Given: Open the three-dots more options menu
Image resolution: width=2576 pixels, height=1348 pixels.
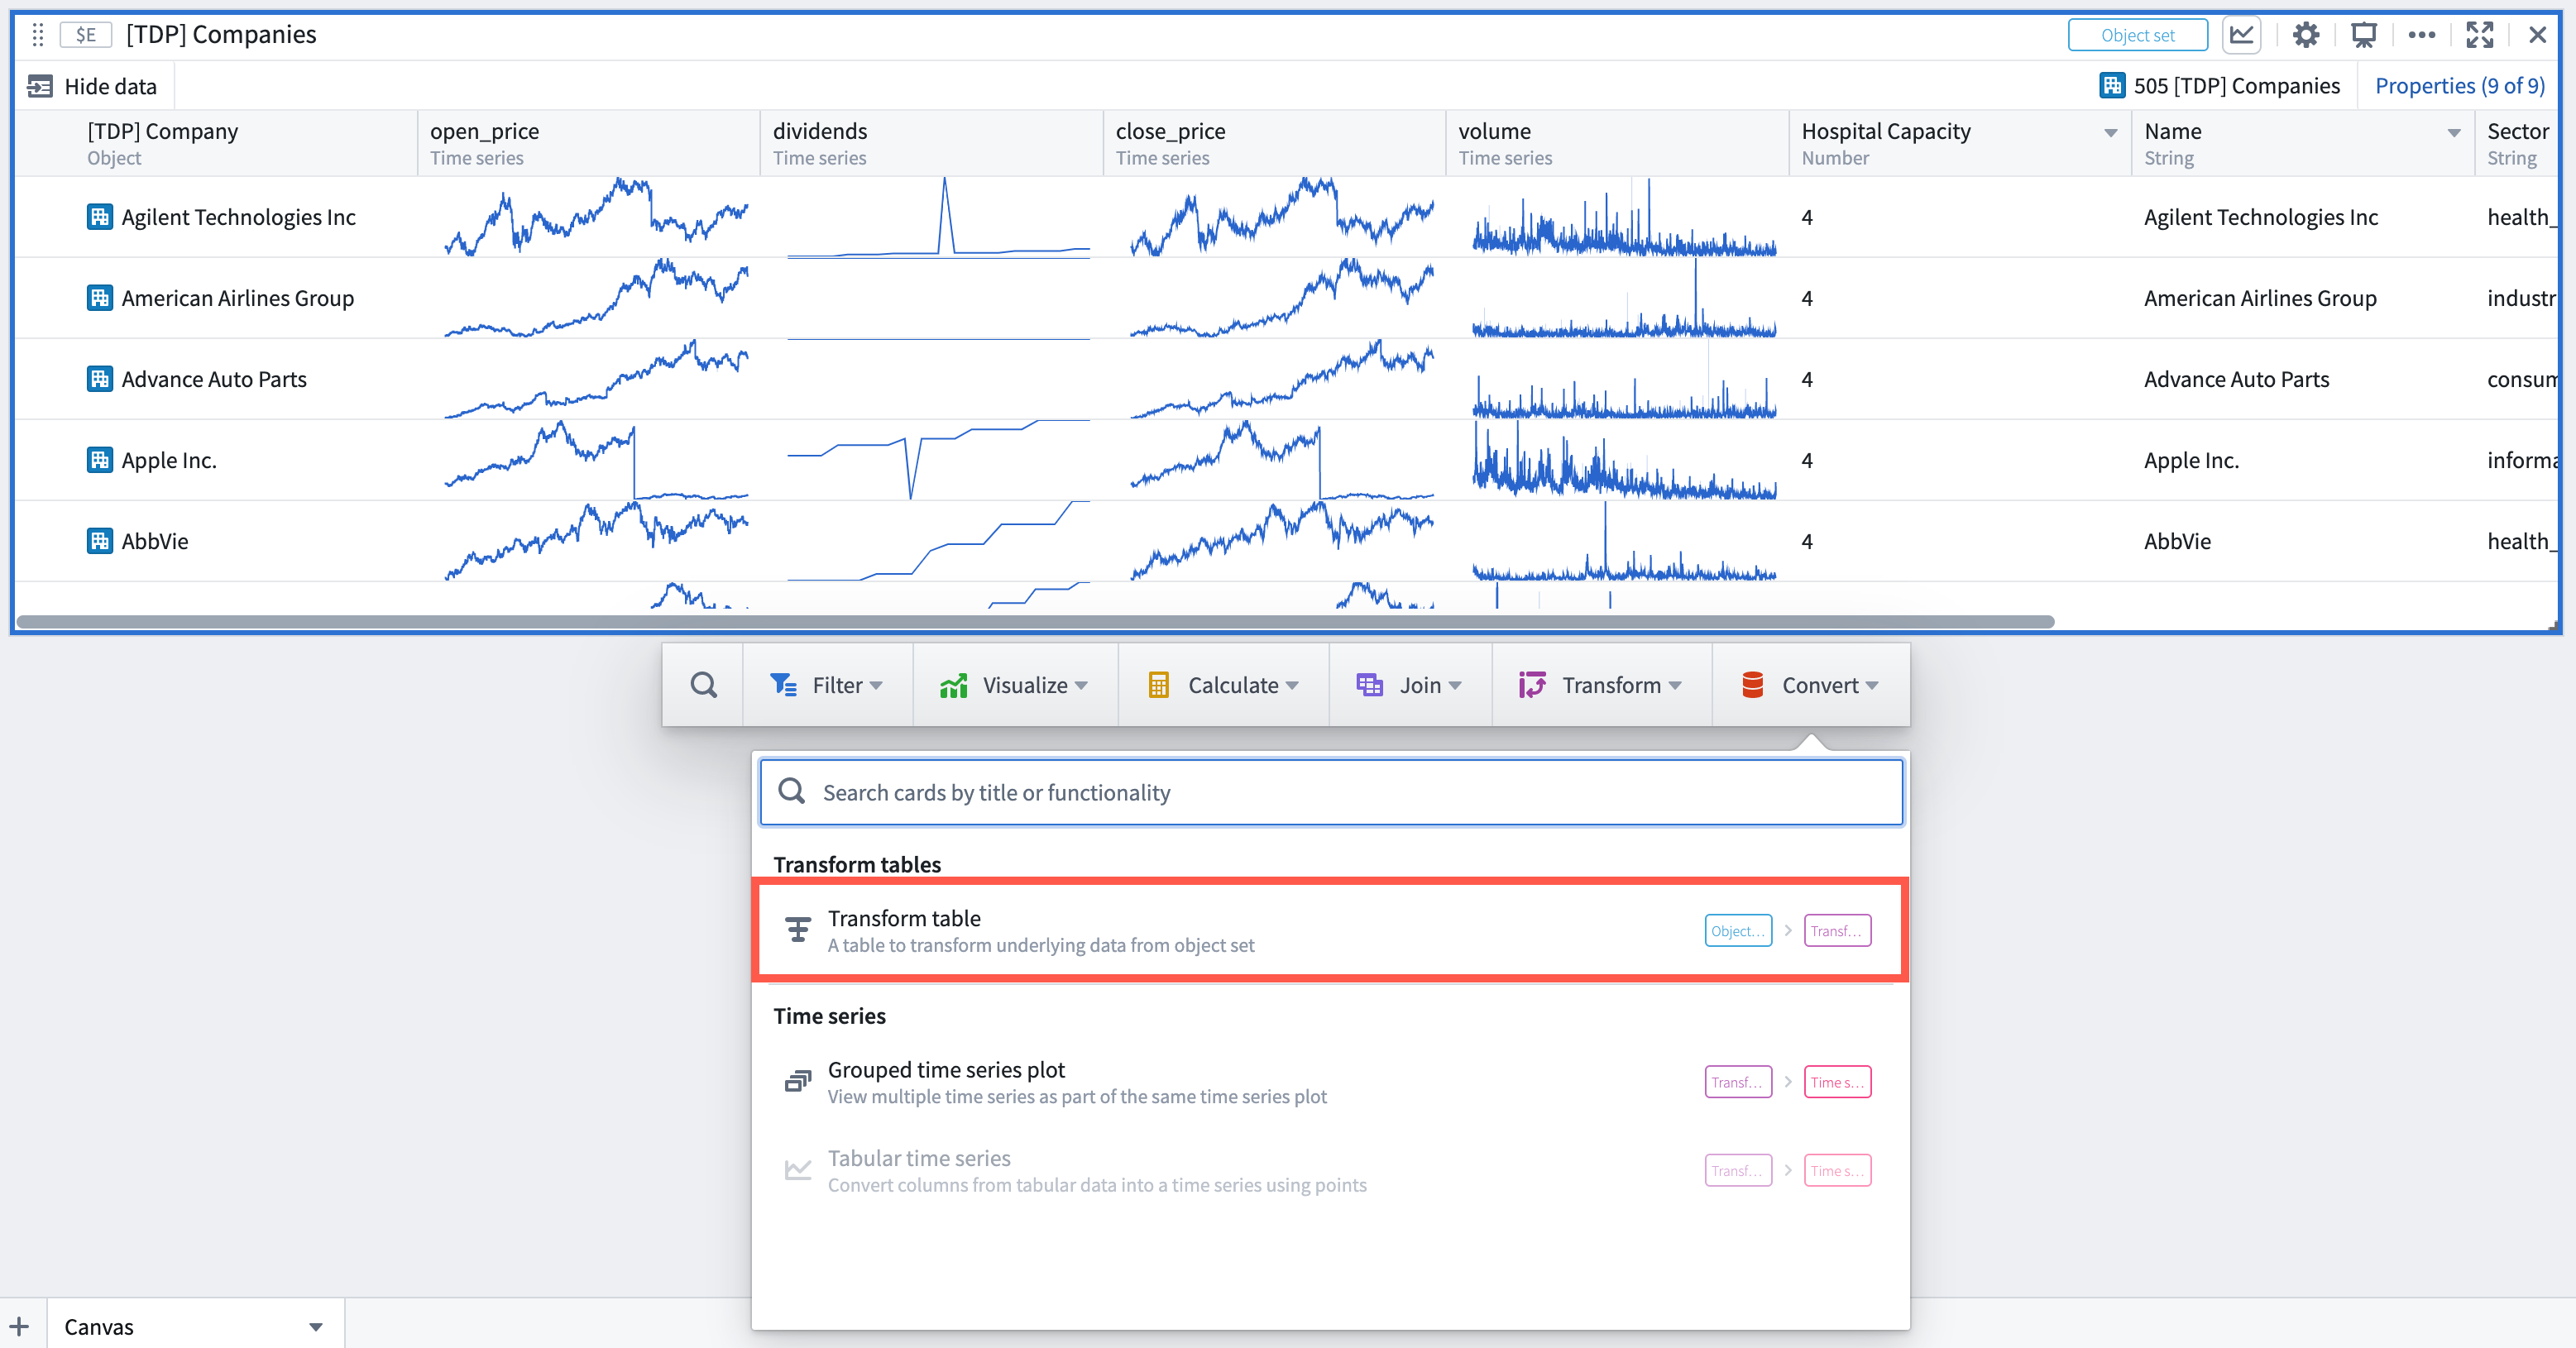Looking at the screenshot, I should (2421, 35).
